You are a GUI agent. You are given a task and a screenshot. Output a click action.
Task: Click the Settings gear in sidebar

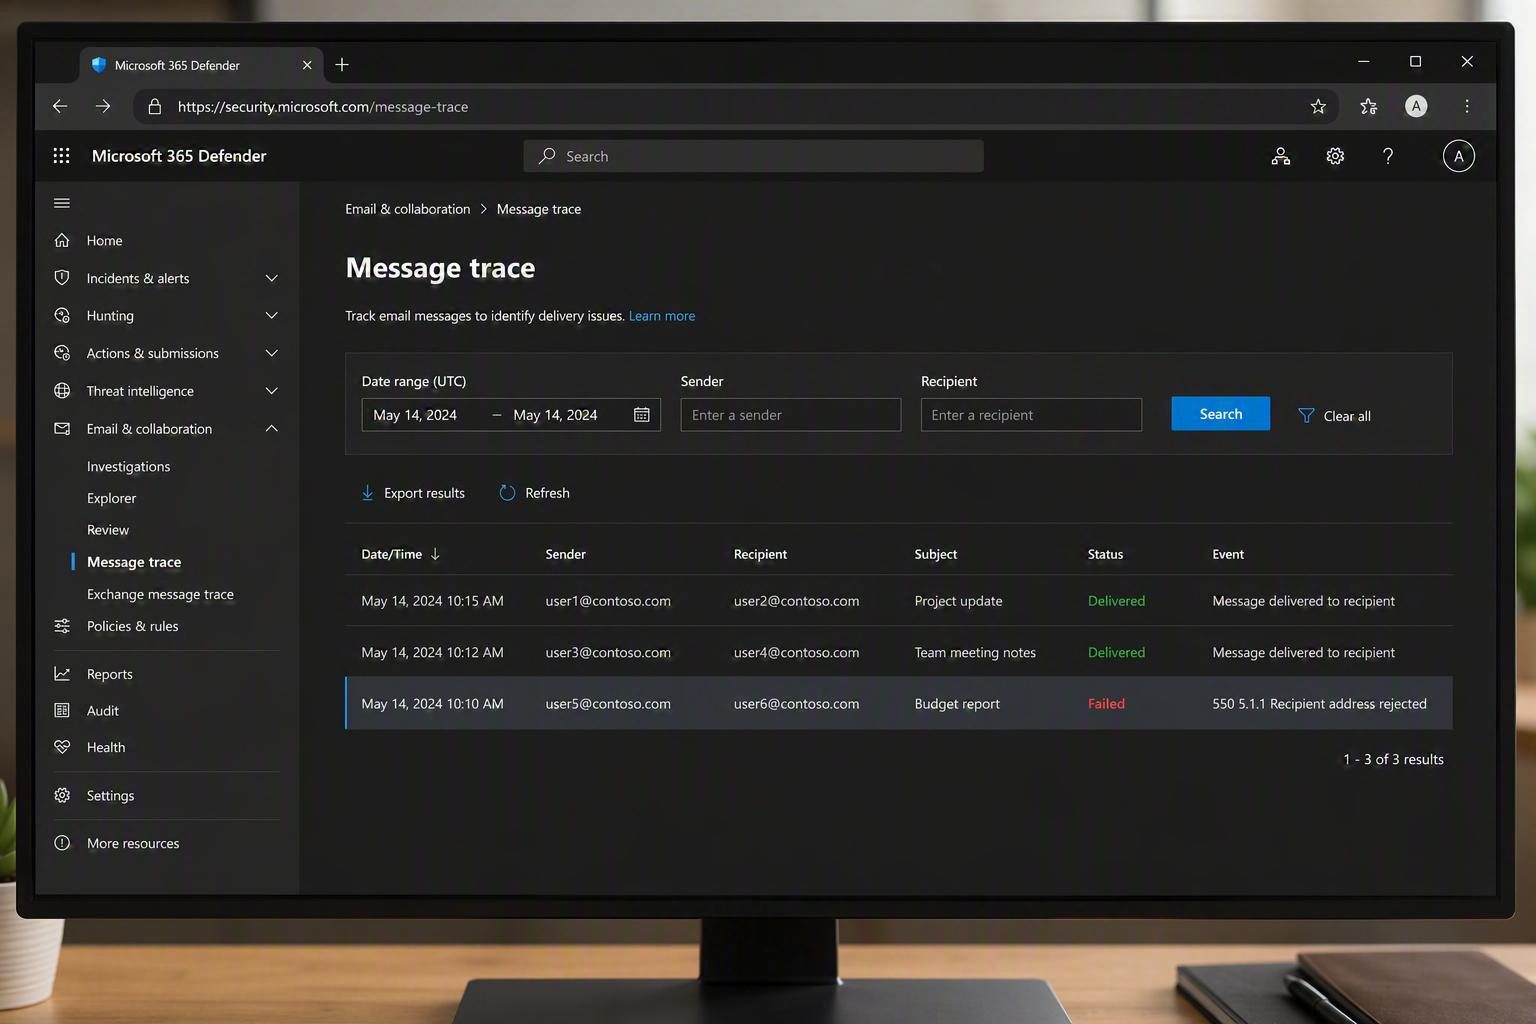coord(62,795)
